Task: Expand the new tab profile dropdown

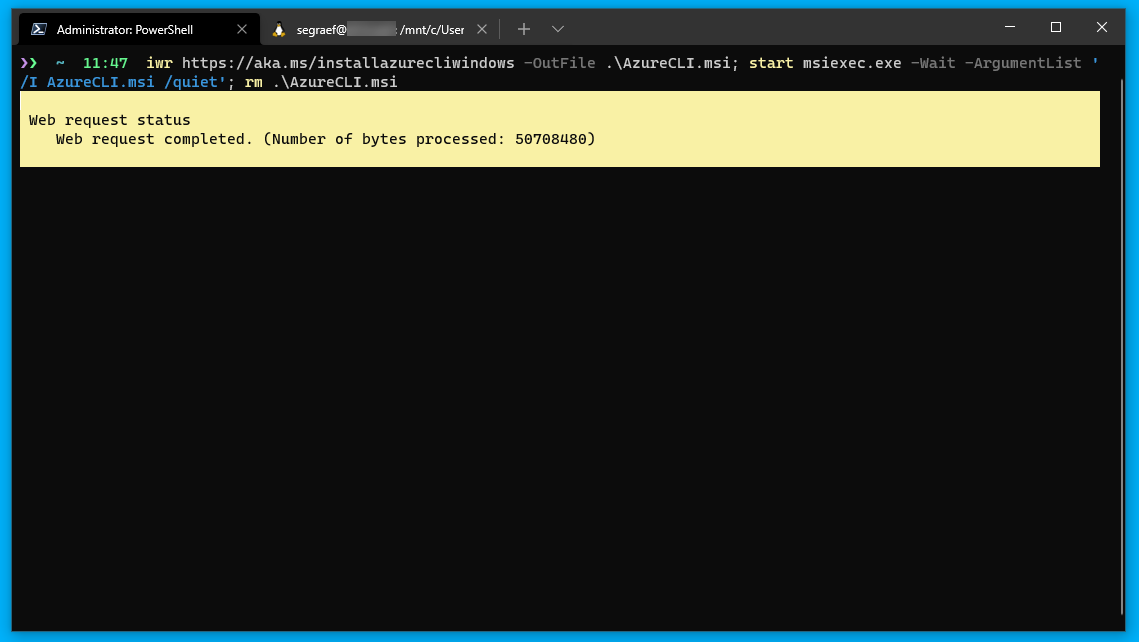Action: (x=558, y=29)
